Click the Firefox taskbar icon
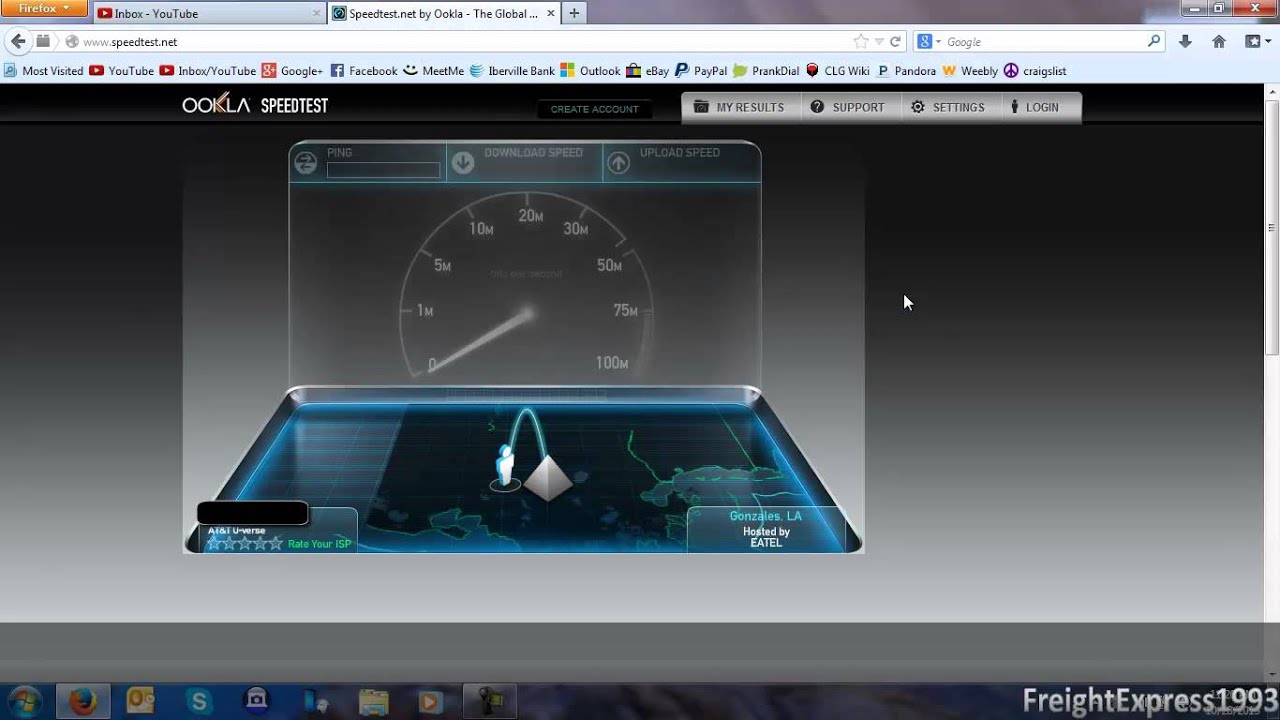The image size is (1280, 720). (82, 701)
